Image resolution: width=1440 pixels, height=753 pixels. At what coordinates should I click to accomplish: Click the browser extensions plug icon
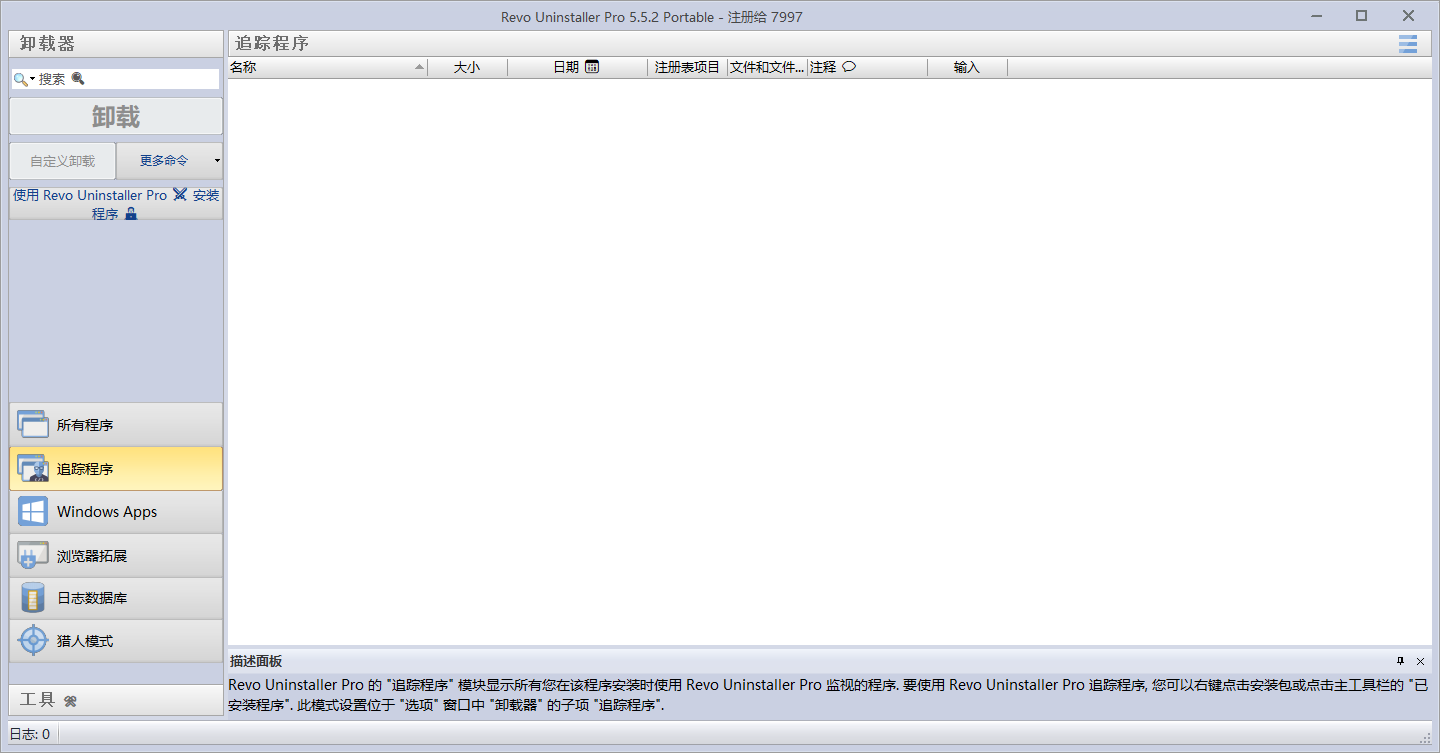point(33,556)
